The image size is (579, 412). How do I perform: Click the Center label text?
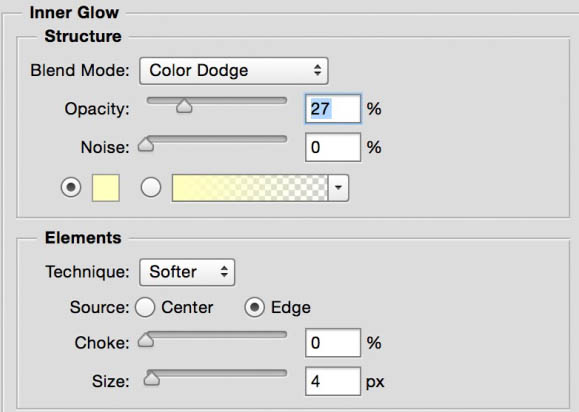187,308
